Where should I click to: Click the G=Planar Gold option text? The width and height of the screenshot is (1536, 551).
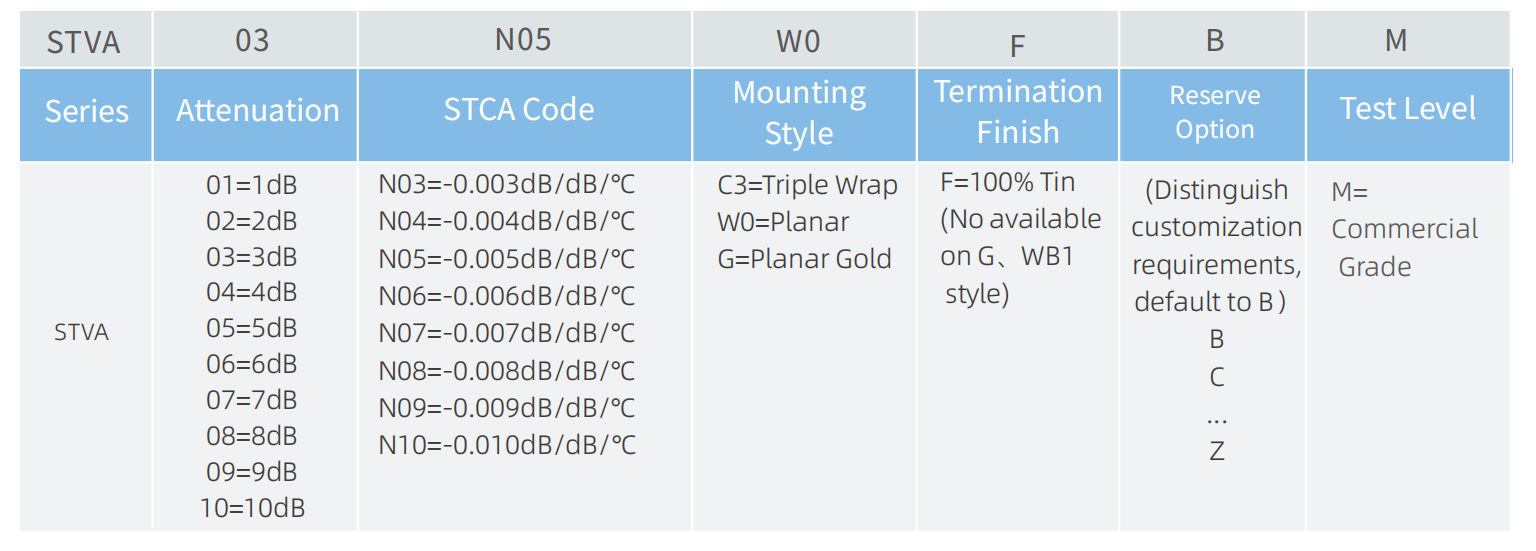pyautogui.click(x=804, y=259)
